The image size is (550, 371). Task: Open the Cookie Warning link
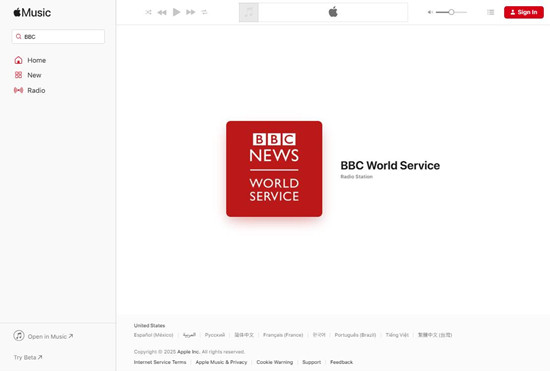pos(275,362)
